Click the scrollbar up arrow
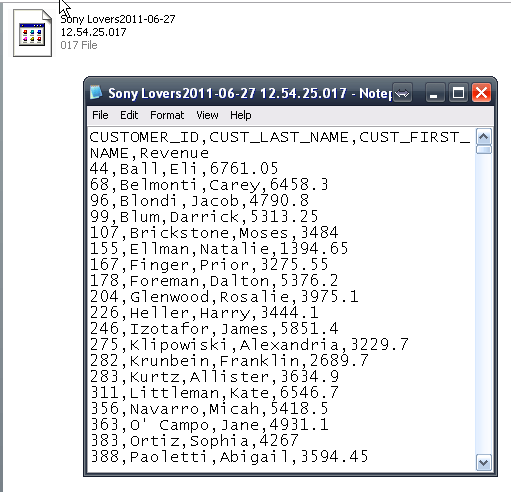The height and width of the screenshot is (492, 511). 484,137
